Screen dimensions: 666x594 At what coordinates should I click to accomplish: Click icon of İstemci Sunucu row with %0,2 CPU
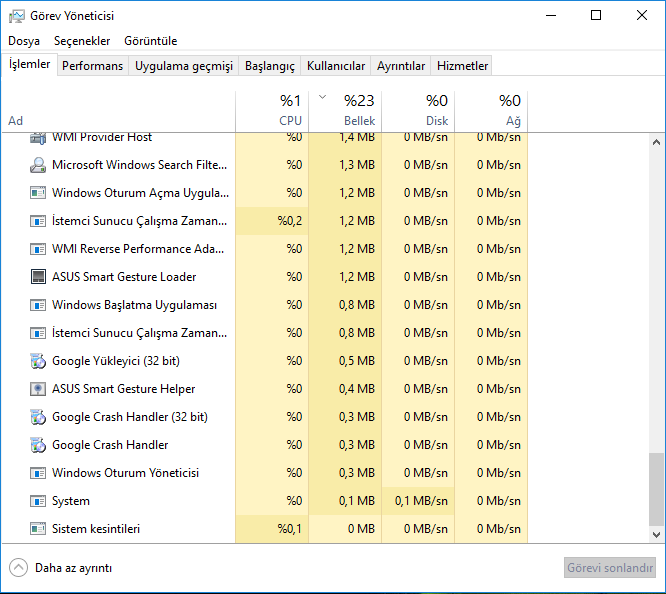(38, 221)
